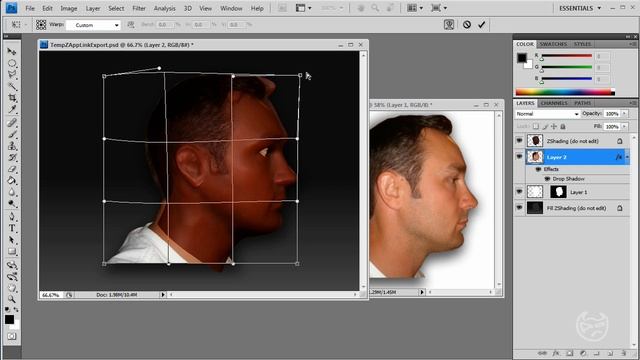The image size is (640, 360).
Task: Select the Blur tool
Action: pos(11,192)
